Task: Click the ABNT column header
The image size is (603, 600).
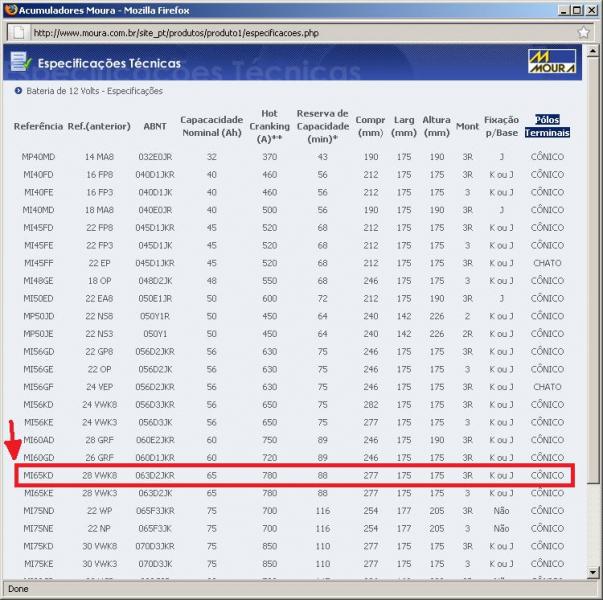Action: (155, 126)
